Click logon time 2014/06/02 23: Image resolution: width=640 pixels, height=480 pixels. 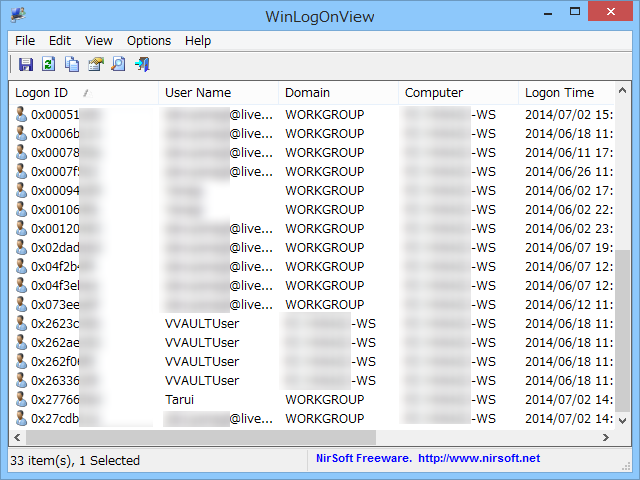coord(569,229)
